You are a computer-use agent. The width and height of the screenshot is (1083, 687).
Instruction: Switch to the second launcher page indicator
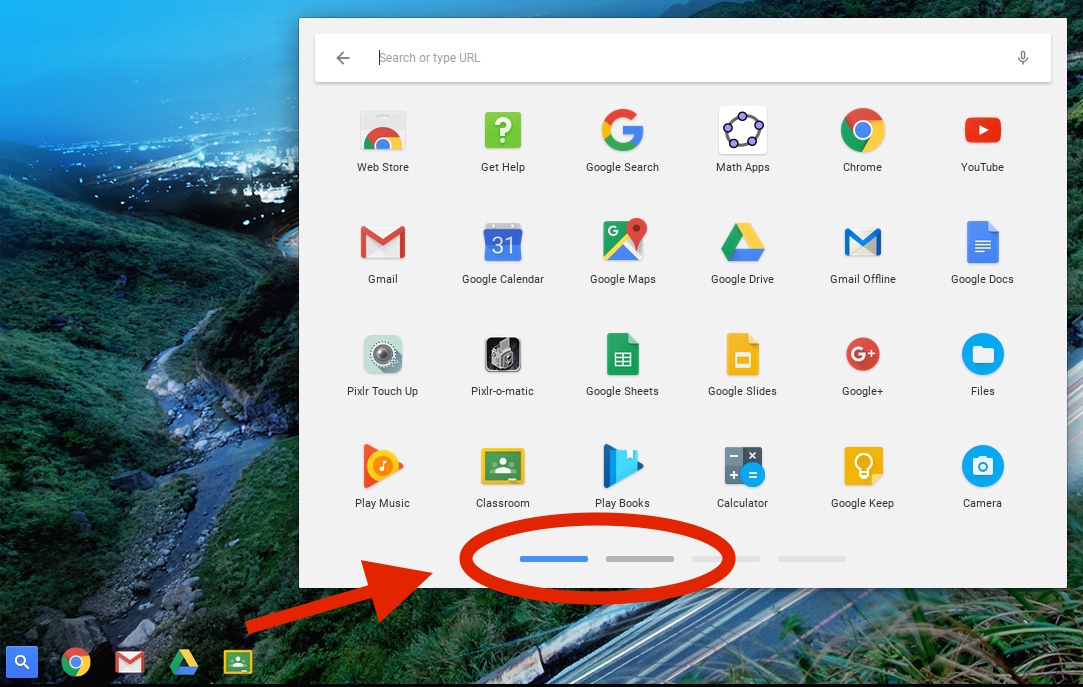[640, 559]
